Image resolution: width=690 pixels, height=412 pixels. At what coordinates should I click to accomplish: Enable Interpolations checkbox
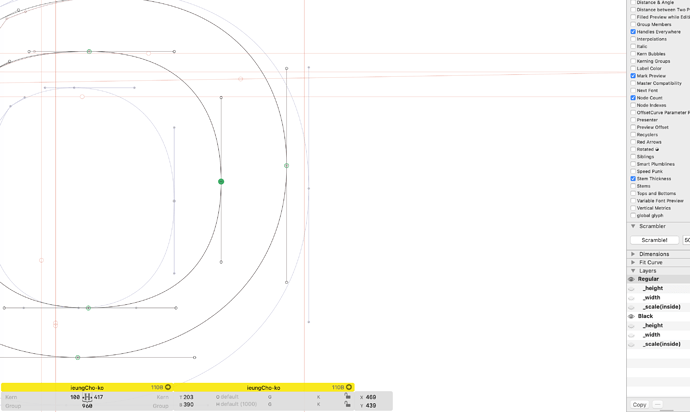pyautogui.click(x=633, y=39)
